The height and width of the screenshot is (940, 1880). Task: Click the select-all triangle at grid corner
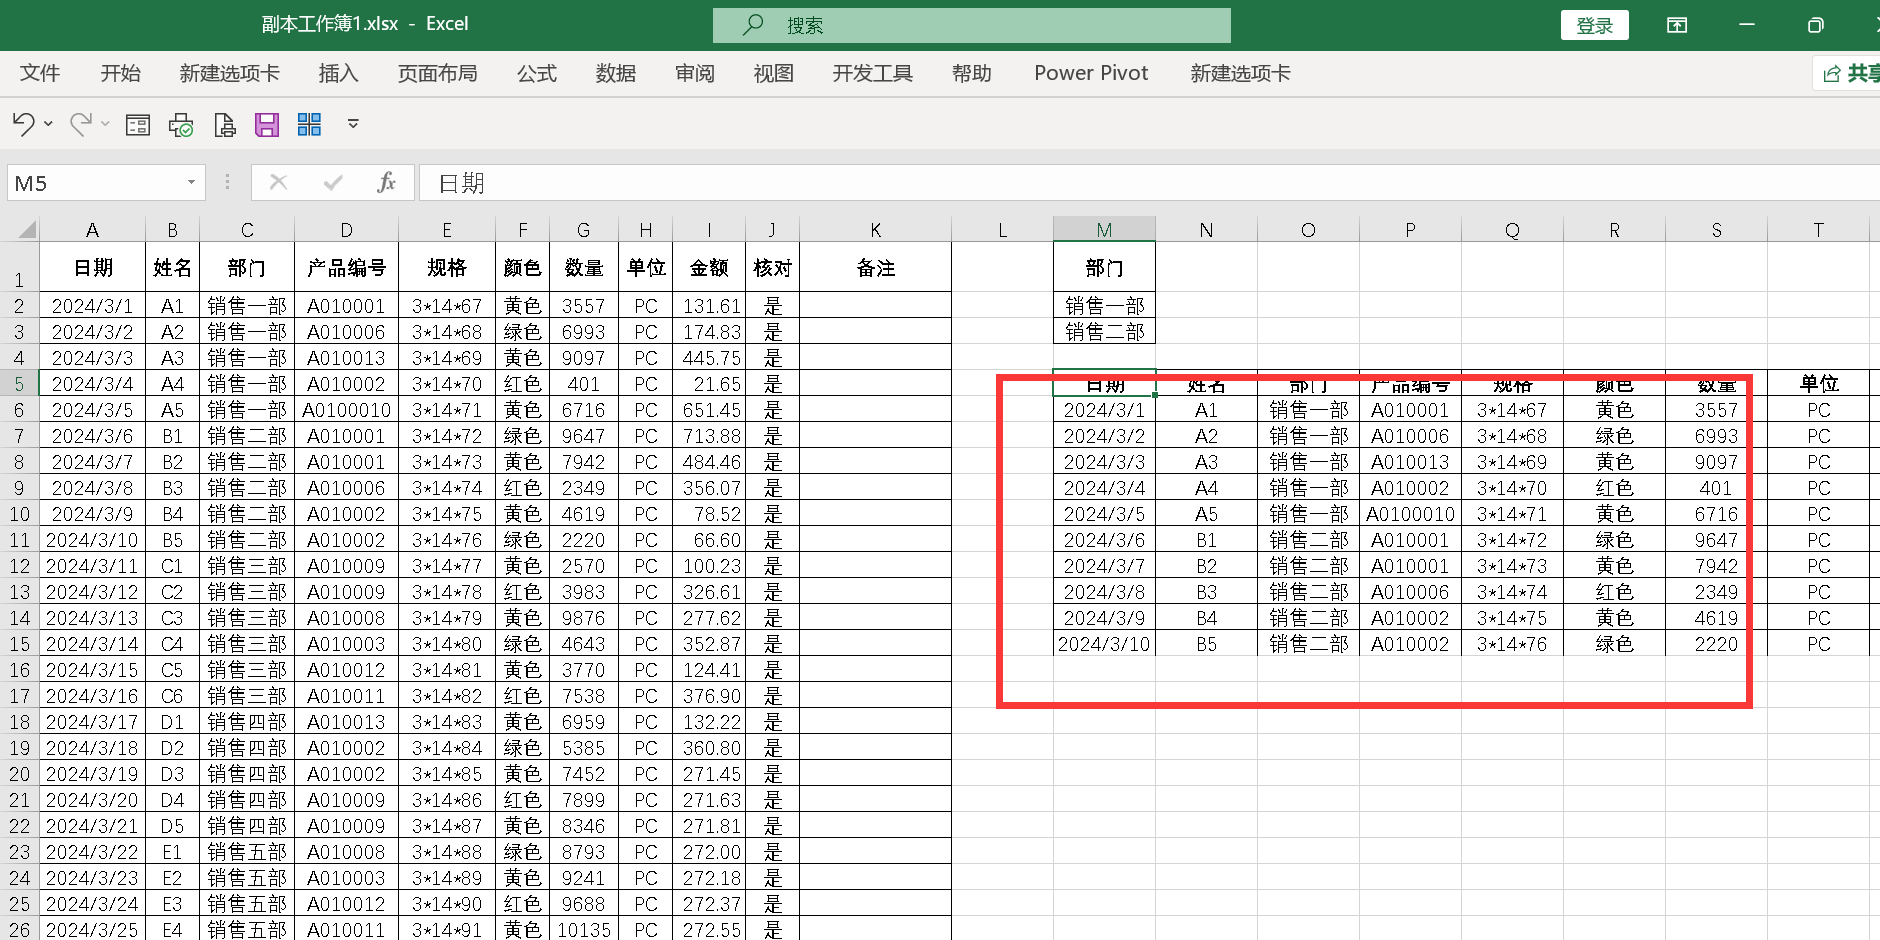point(26,230)
